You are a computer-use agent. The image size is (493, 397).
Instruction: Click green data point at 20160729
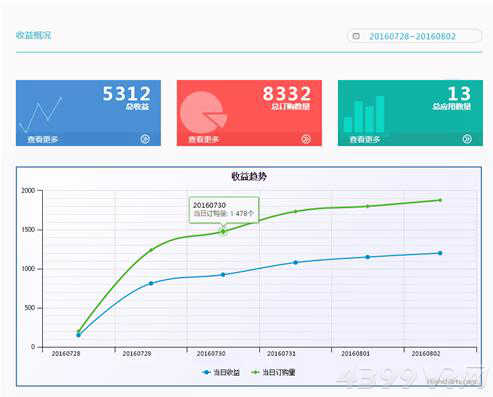click(151, 250)
